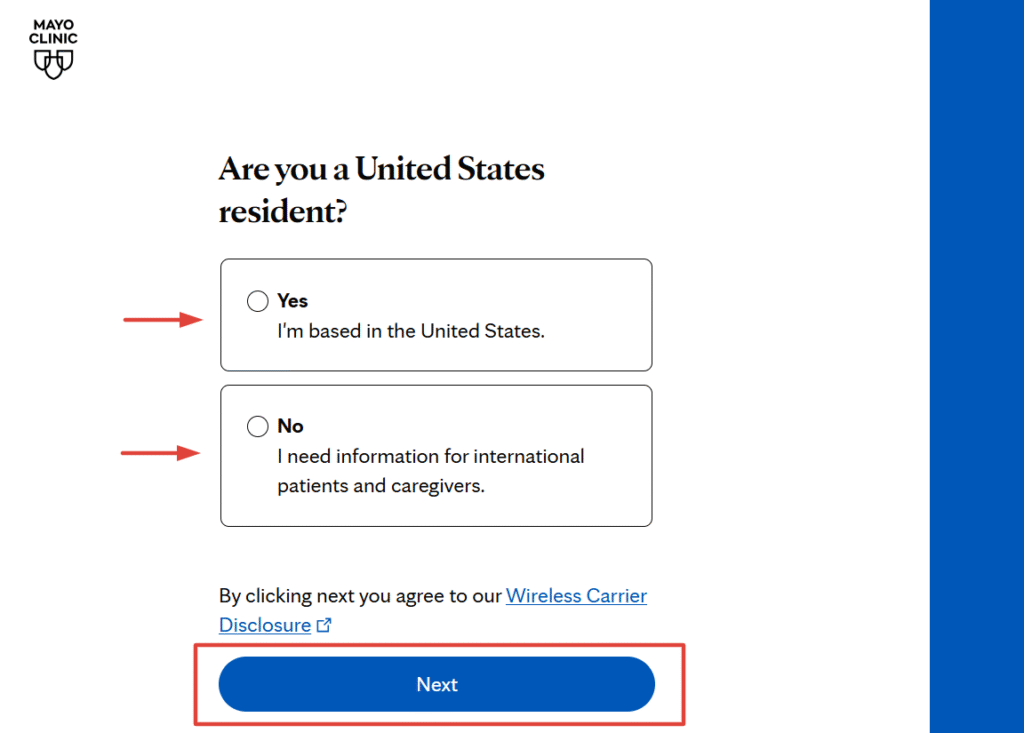Open the Wireless Carrier link
Viewport: 1024px width, 733px height.
pyautogui.click(x=576, y=596)
